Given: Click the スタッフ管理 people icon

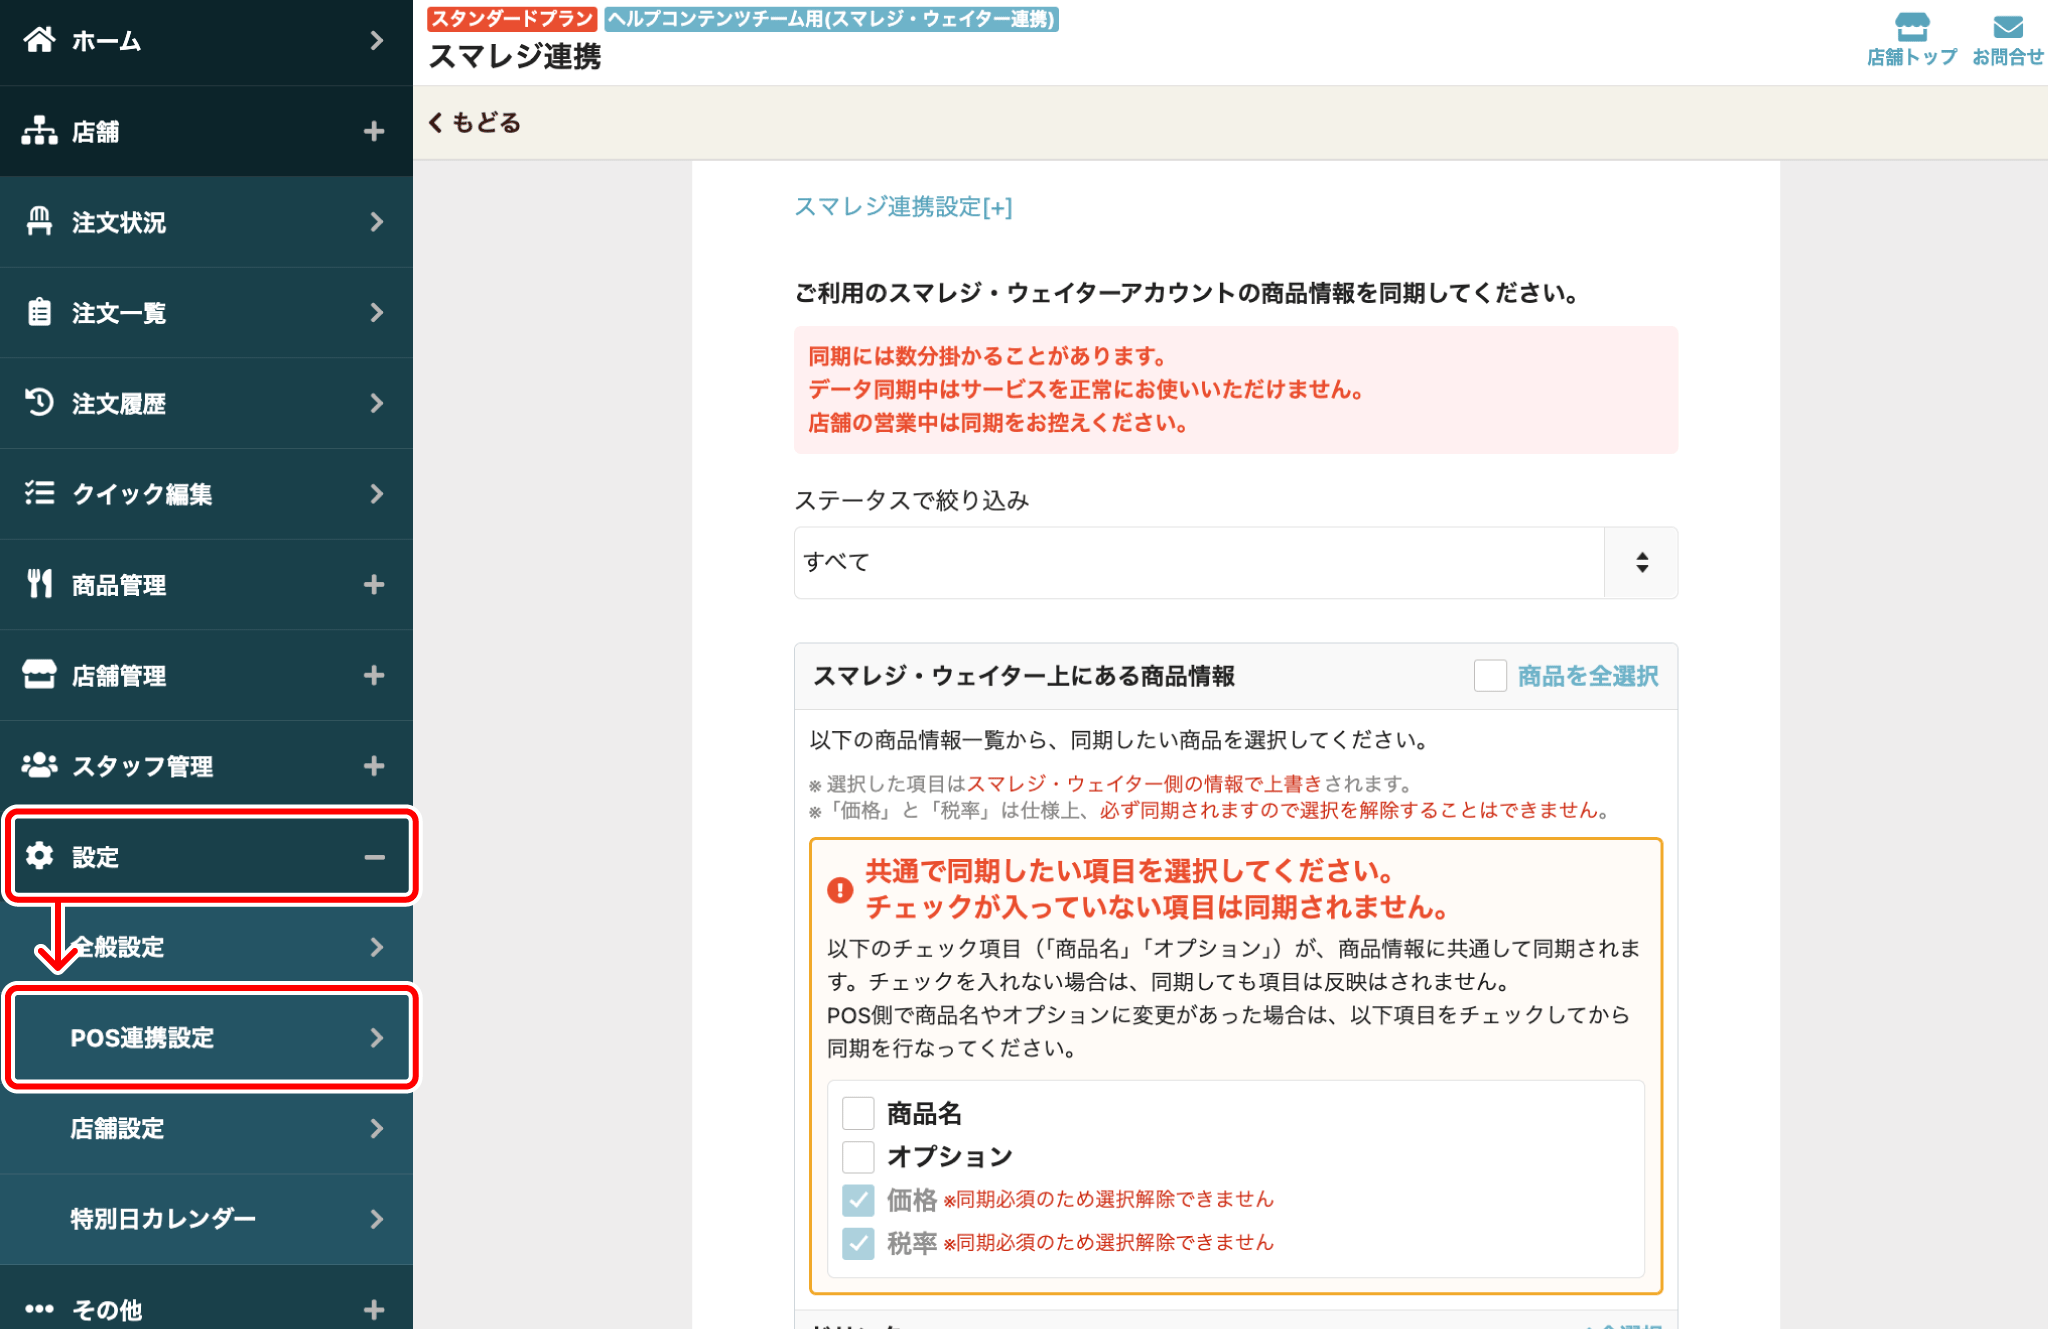Looking at the screenshot, I should [39, 765].
